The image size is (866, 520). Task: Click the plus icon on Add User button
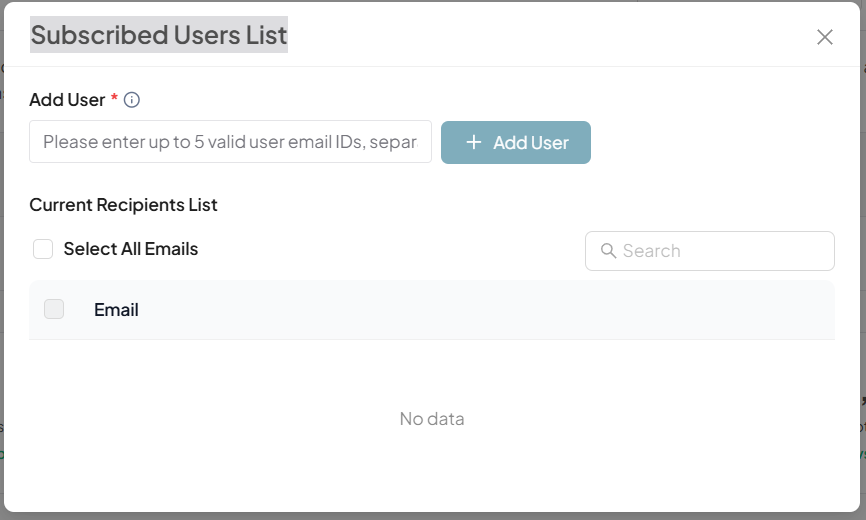474,142
